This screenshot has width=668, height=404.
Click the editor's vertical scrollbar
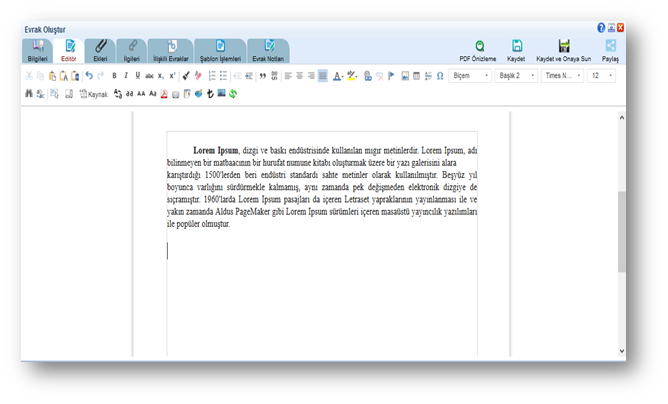[622, 230]
